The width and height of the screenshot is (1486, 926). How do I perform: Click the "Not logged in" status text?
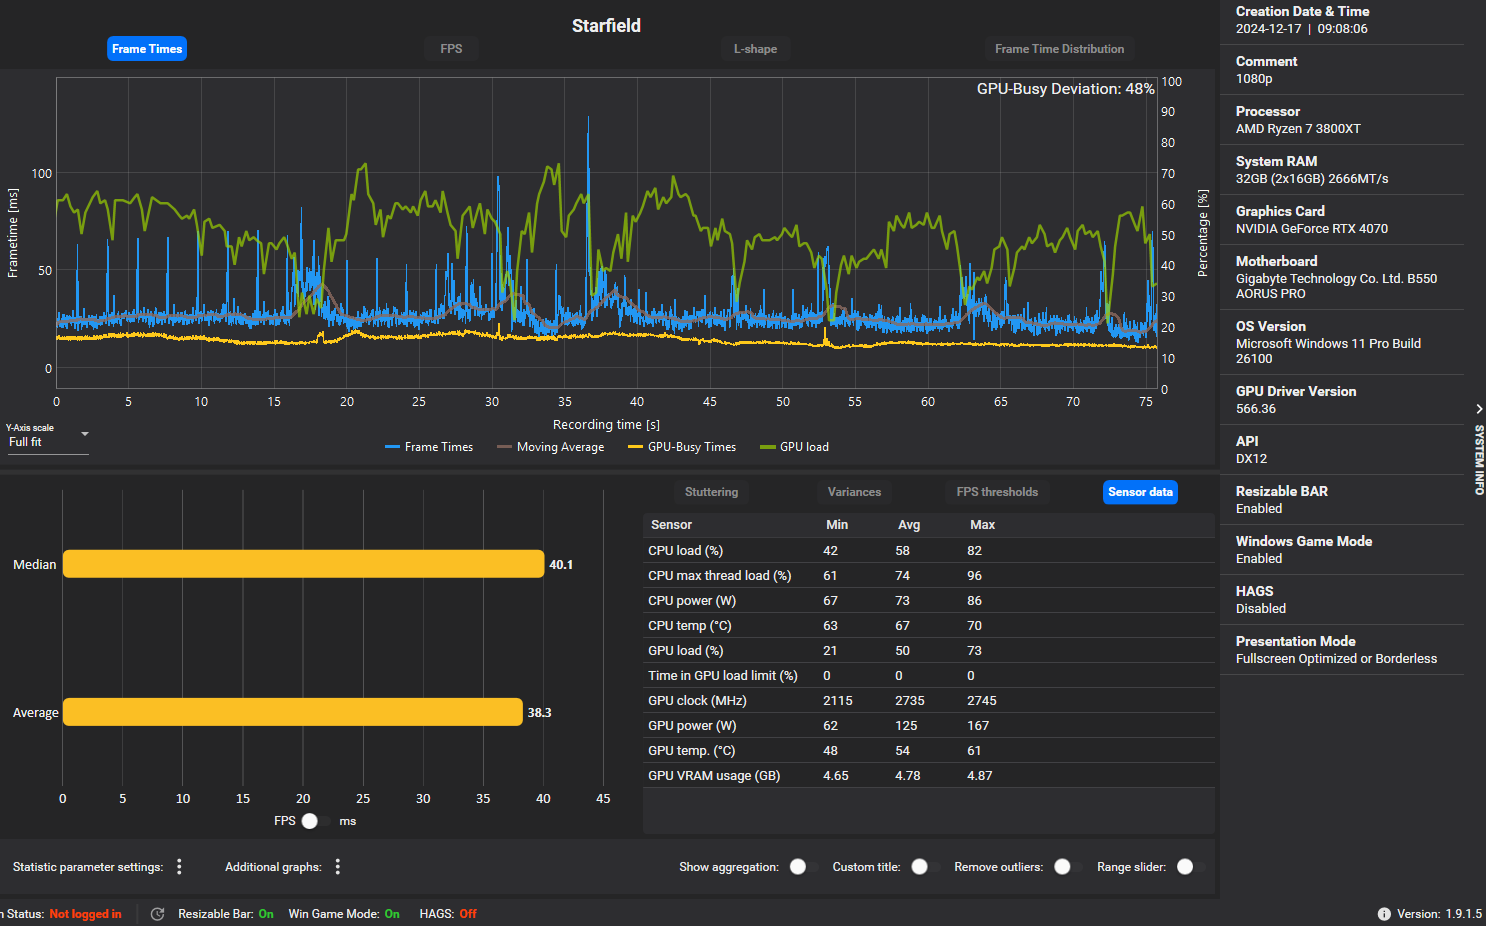coord(85,914)
